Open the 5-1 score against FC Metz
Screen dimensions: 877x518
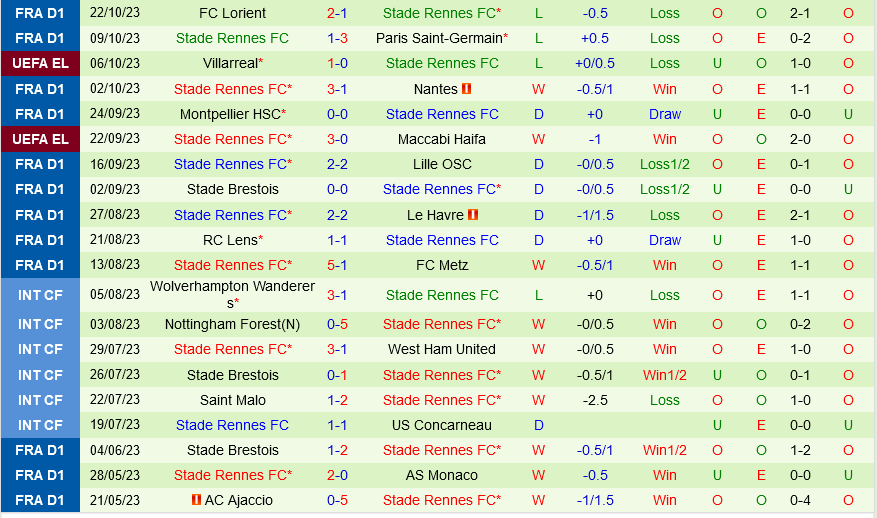(x=337, y=265)
